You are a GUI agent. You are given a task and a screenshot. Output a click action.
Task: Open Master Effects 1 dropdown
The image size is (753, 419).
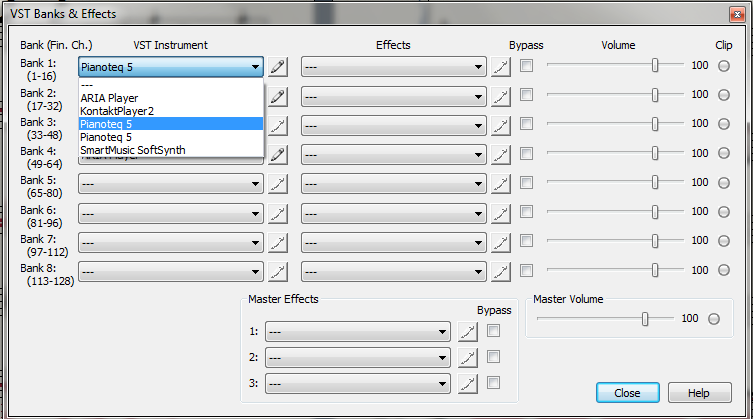click(x=358, y=332)
